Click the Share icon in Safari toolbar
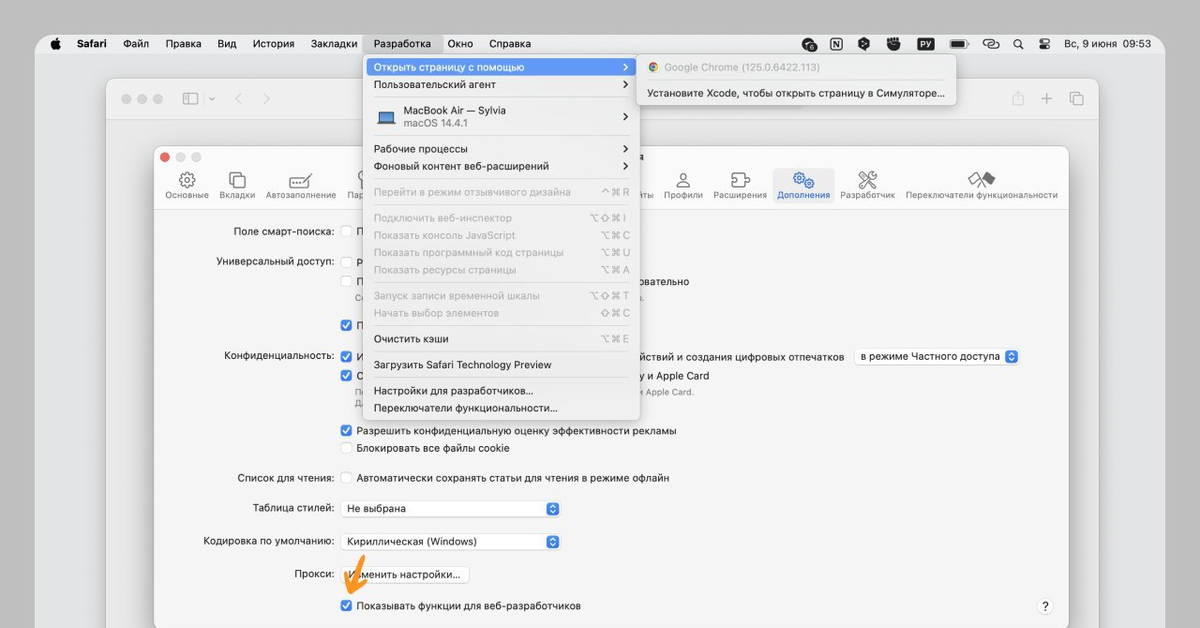This screenshot has width=1200, height=628. coord(1018,99)
